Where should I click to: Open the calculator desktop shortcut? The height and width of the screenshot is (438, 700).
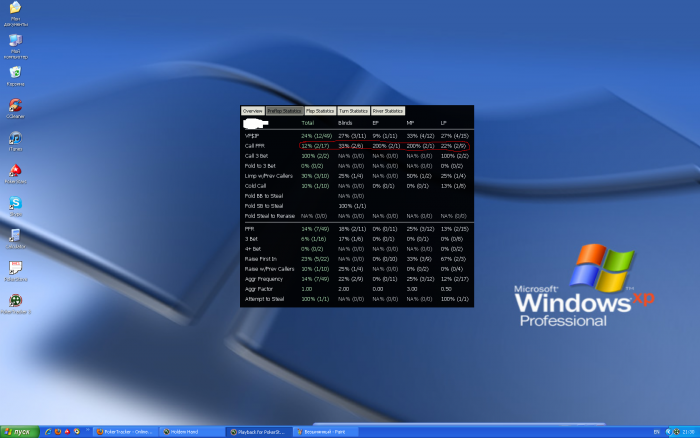(x=15, y=238)
